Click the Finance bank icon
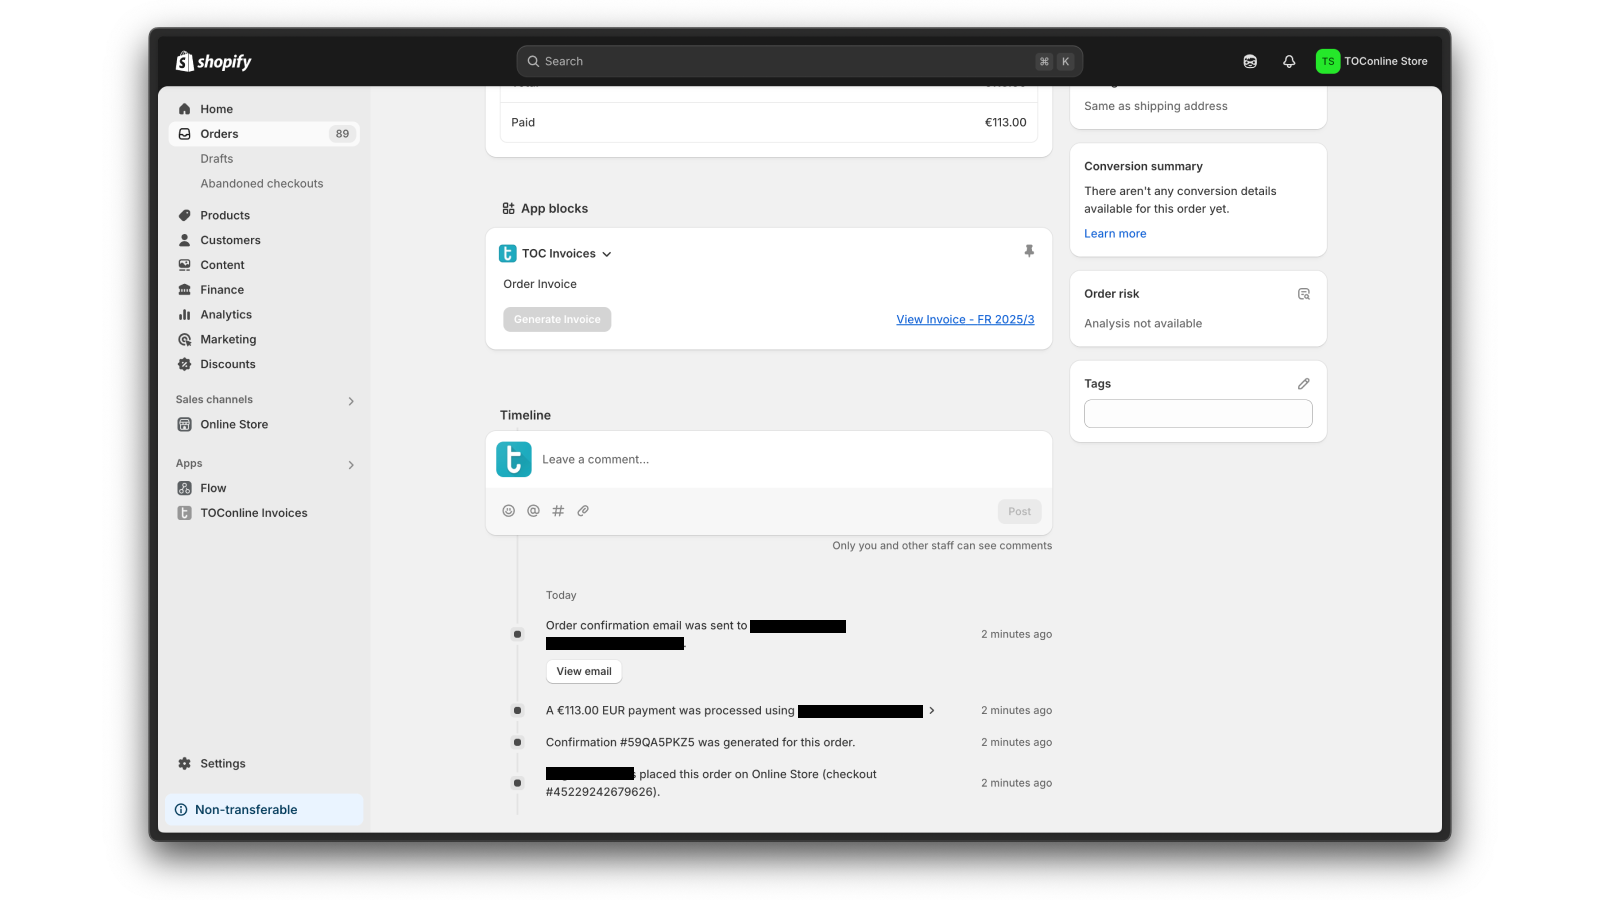The height and width of the screenshot is (900, 1600). (184, 290)
